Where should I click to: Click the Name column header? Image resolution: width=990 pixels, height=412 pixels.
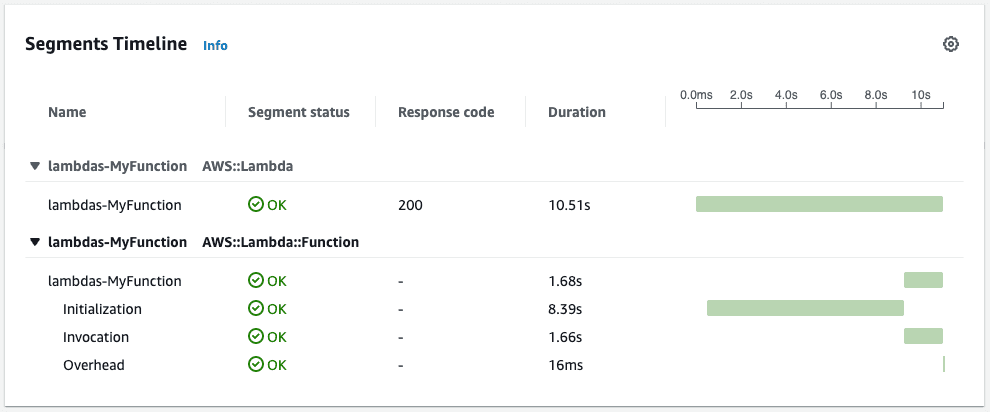tap(67, 112)
